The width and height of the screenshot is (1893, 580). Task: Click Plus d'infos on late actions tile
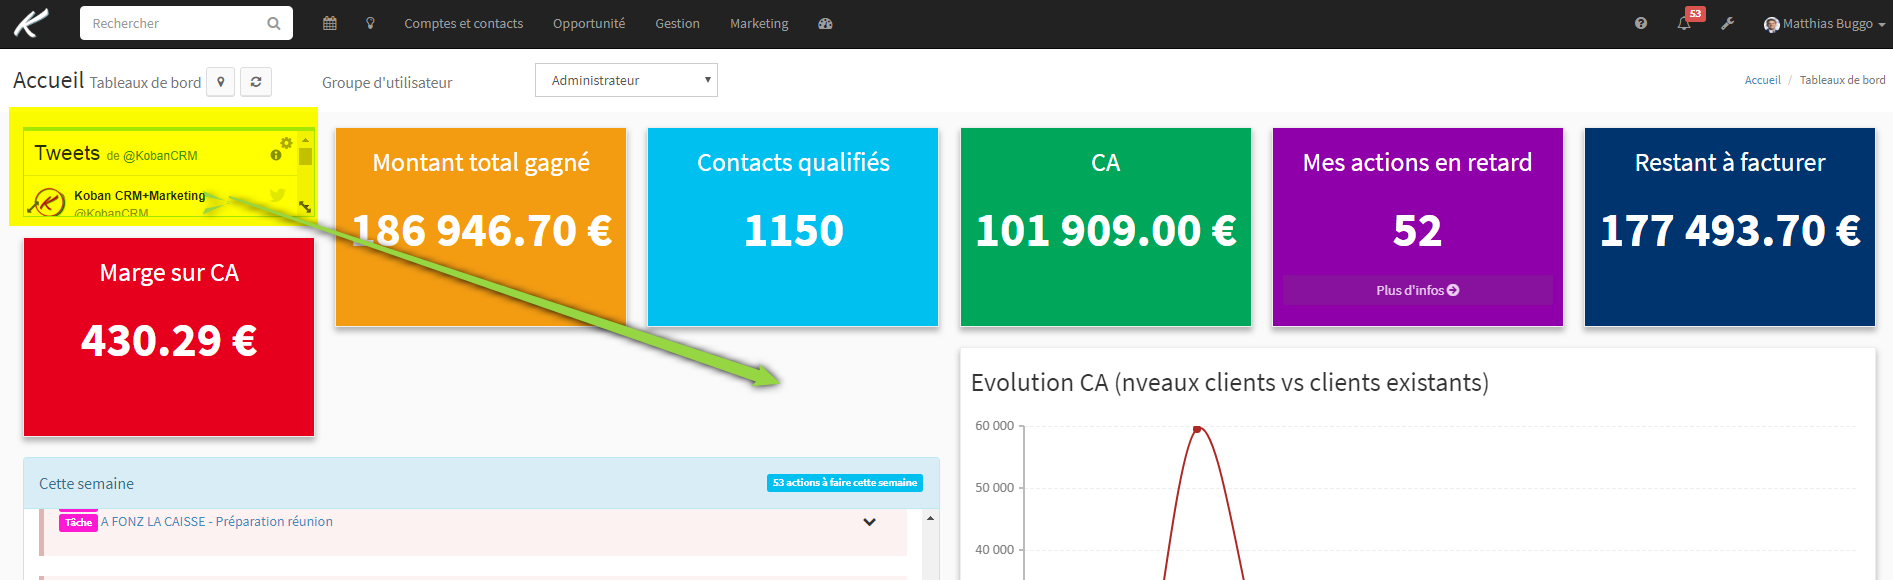tap(1417, 290)
